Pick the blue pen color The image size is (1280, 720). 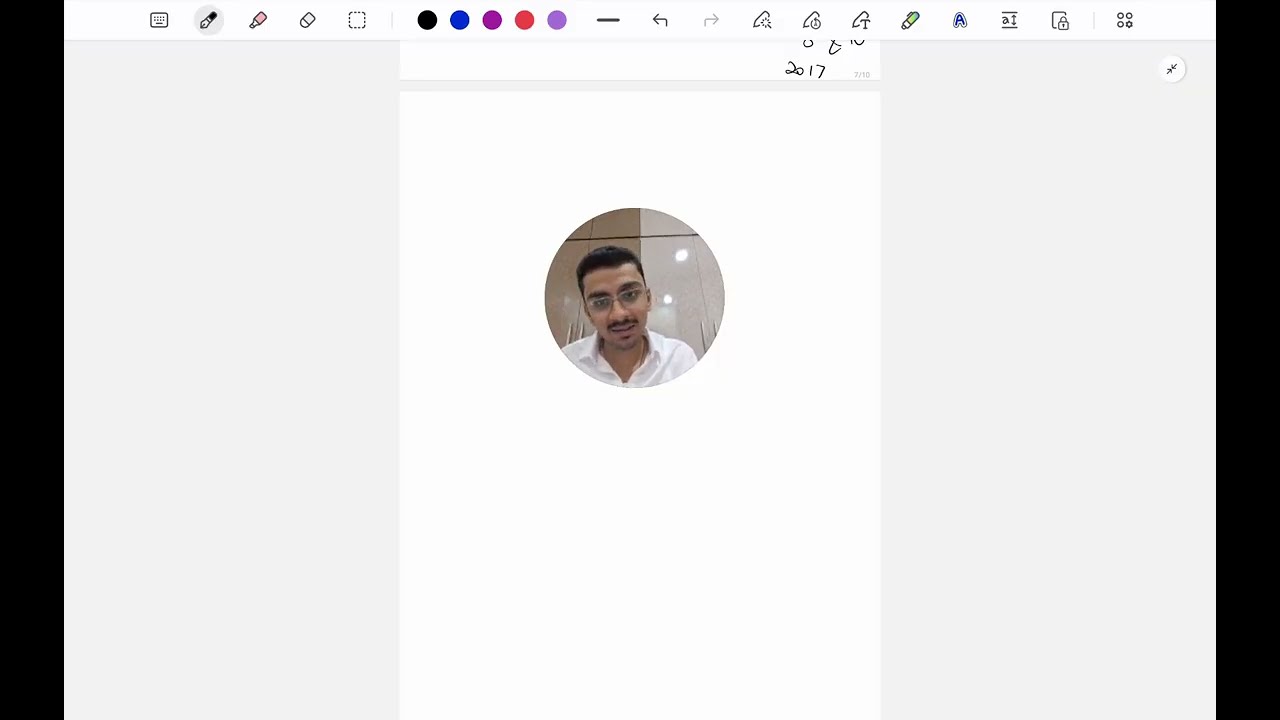point(459,20)
